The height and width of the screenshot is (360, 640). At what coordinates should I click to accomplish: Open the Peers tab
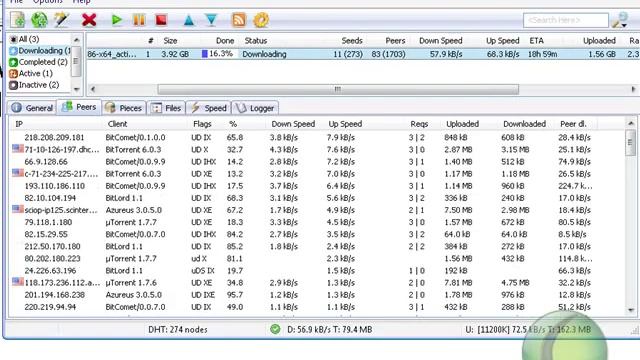tap(79, 107)
